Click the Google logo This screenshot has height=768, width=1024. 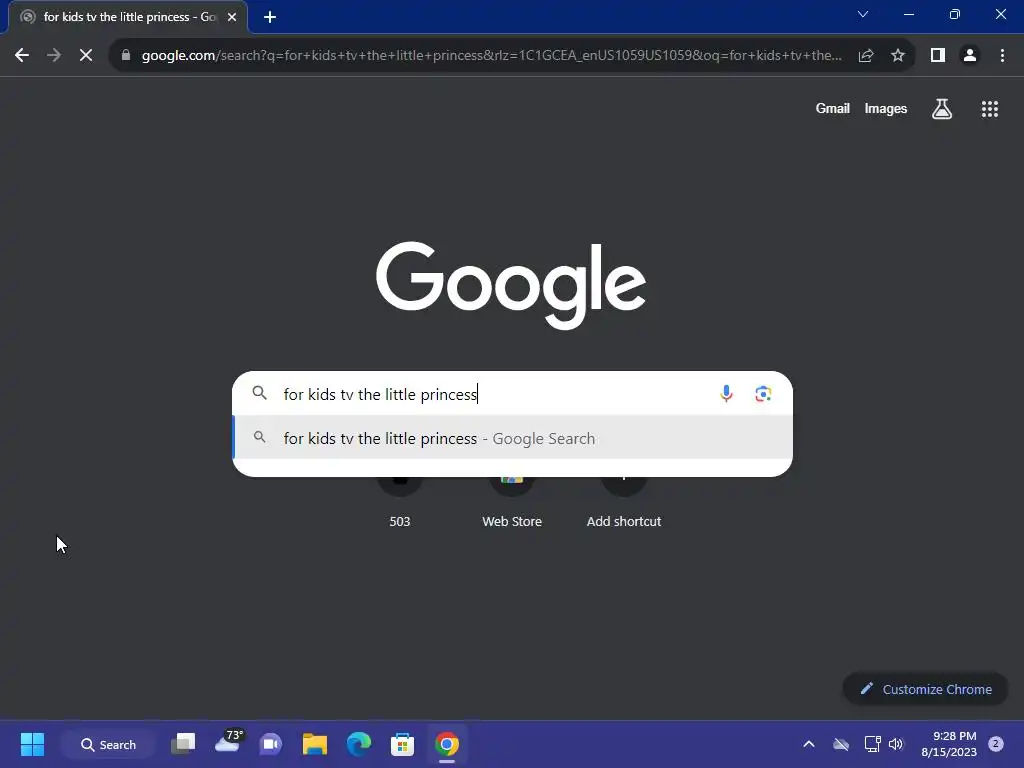click(x=511, y=285)
